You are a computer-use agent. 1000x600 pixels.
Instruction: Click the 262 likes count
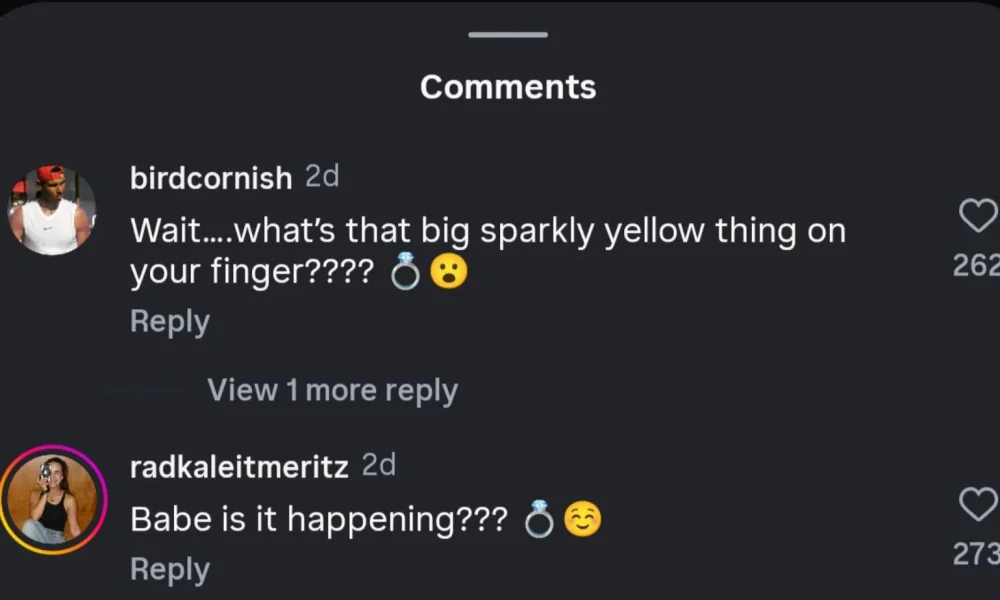(976, 265)
